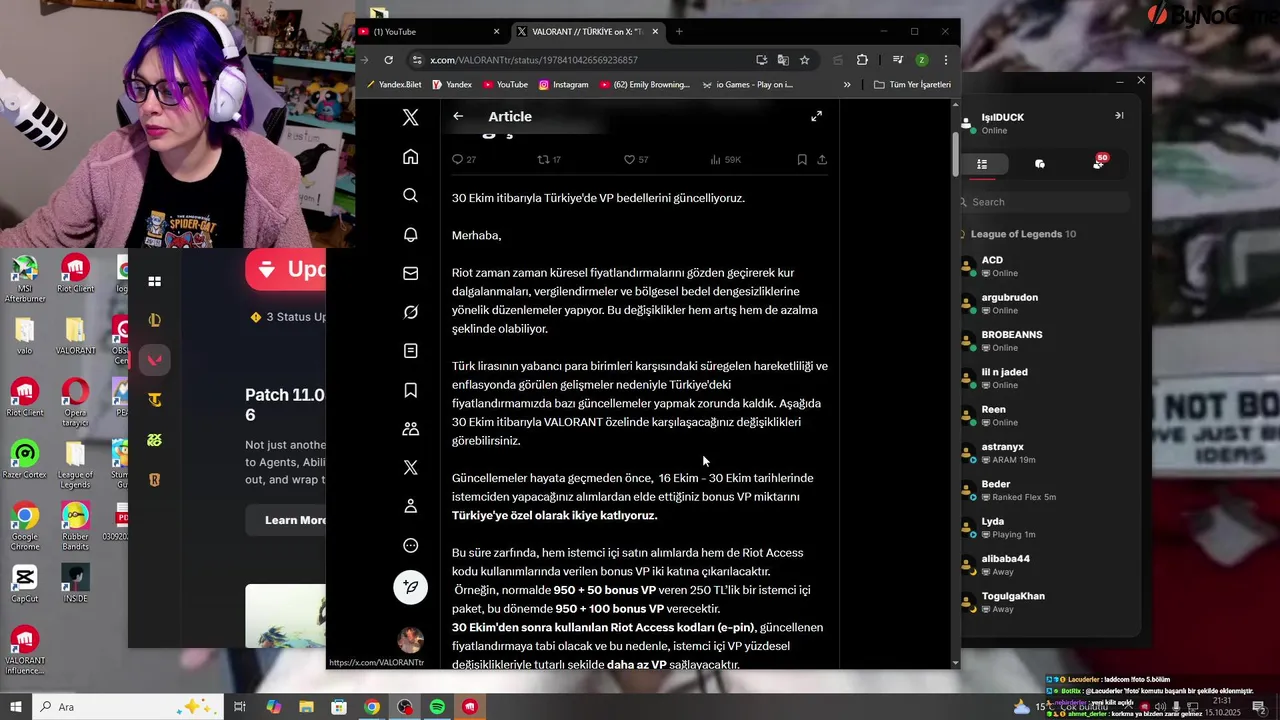This screenshot has height=720, width=1280.
Task: Repost the tweet with 17 reposts
Action: 549,160
